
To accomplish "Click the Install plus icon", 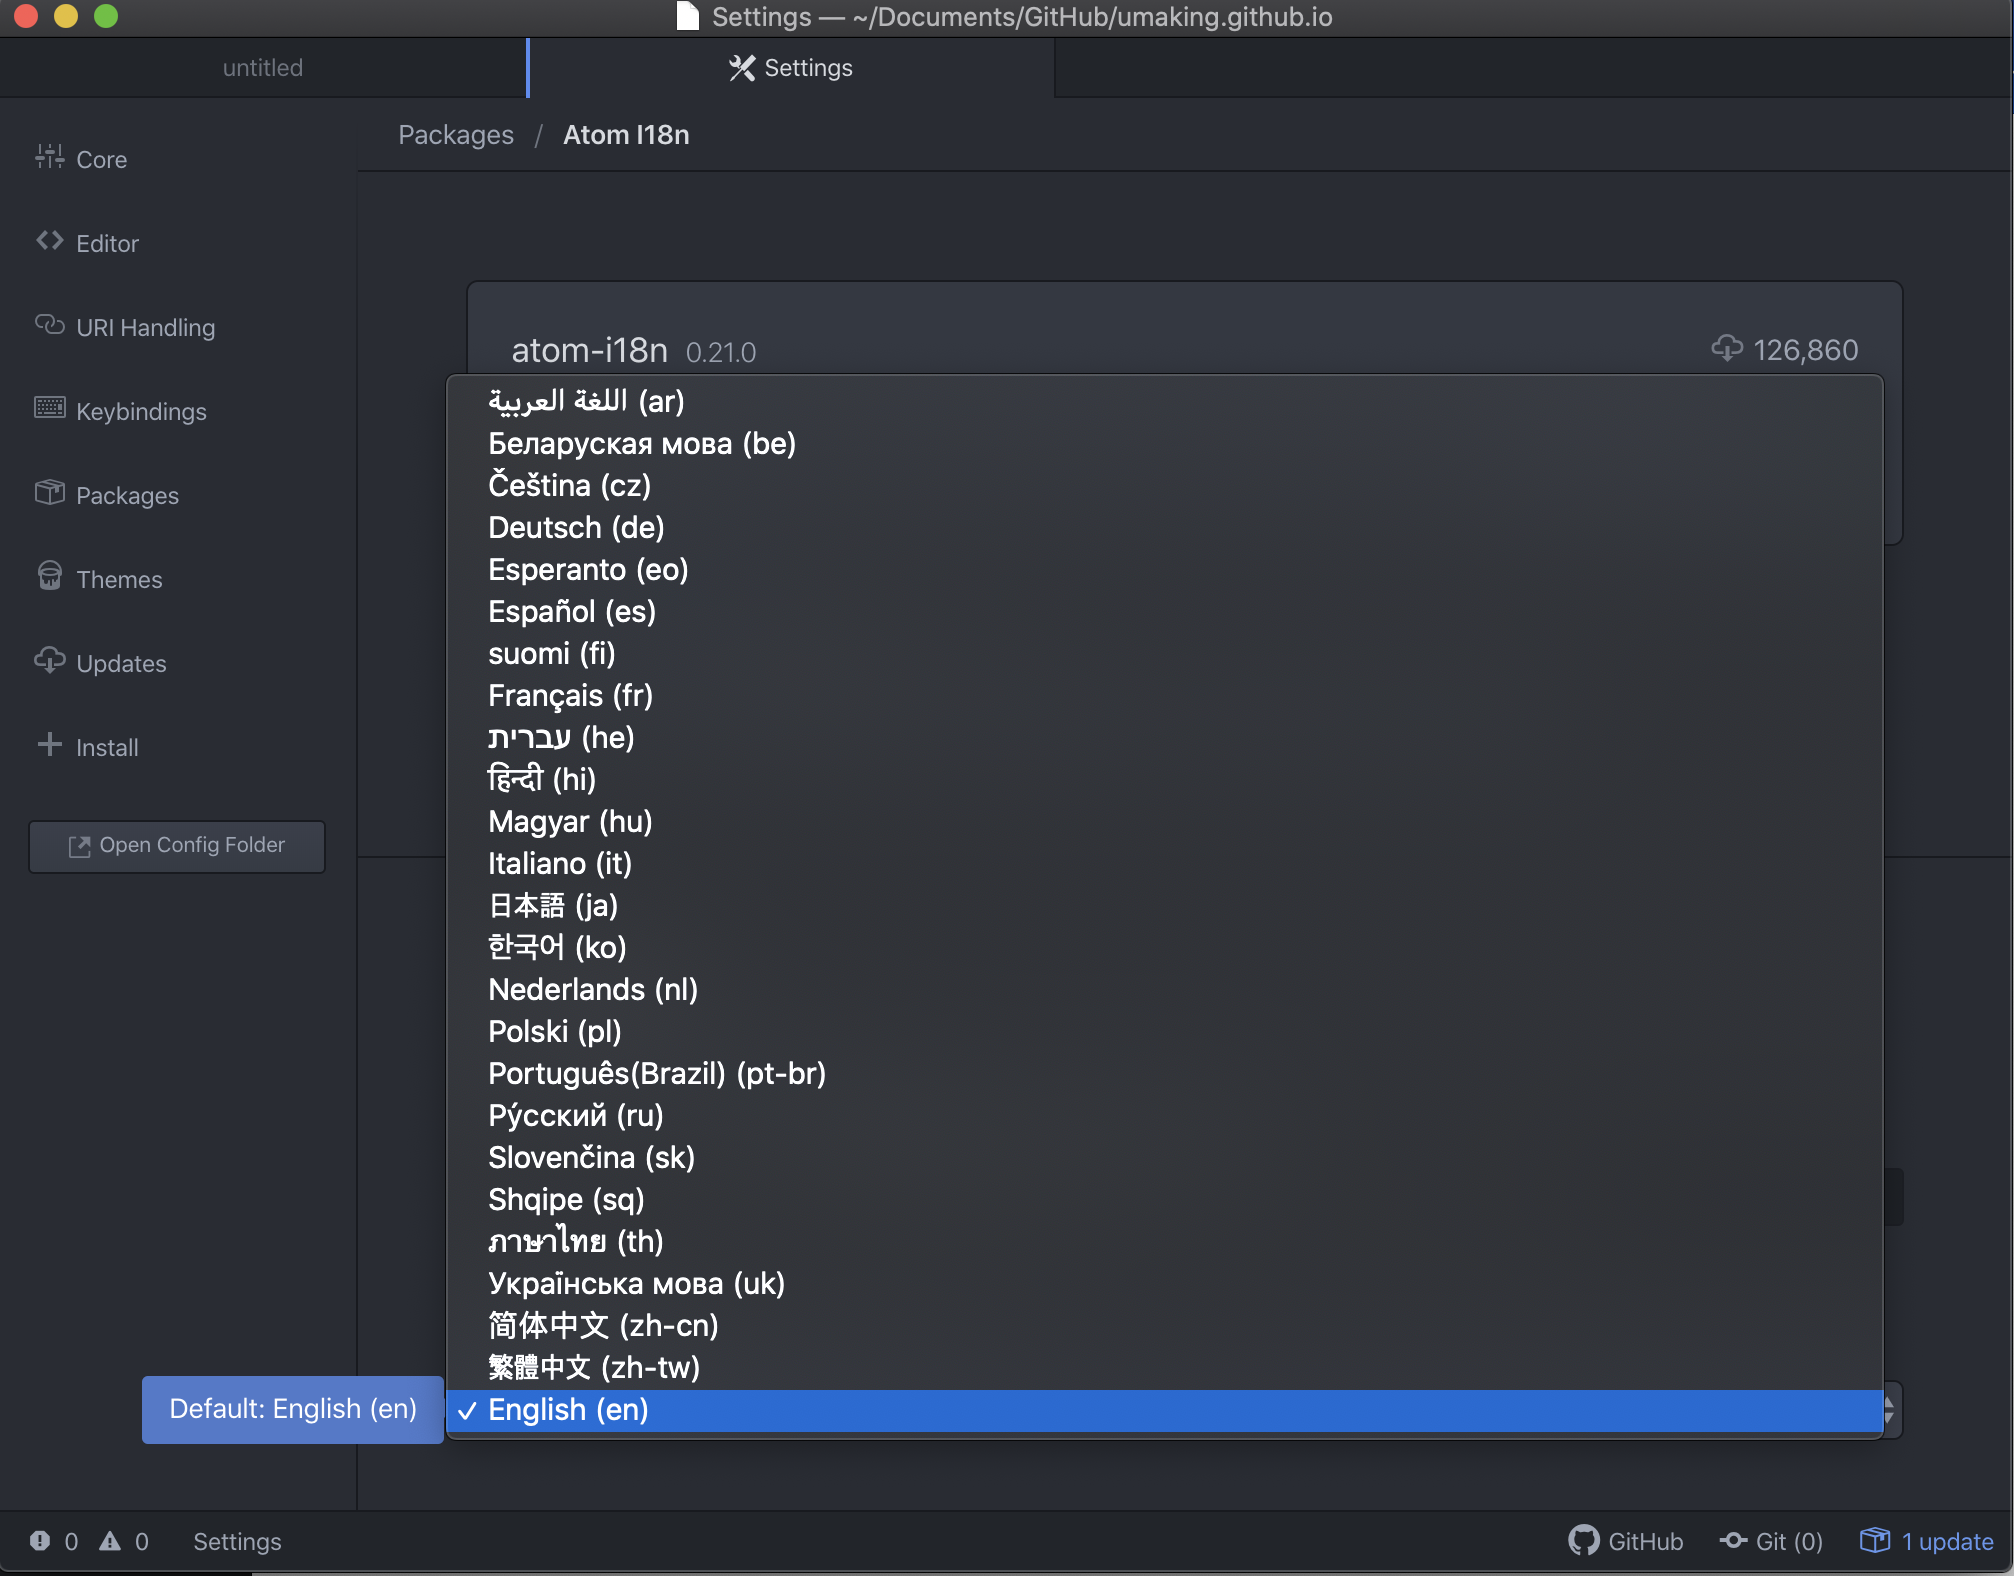I will tap(49, 745).
